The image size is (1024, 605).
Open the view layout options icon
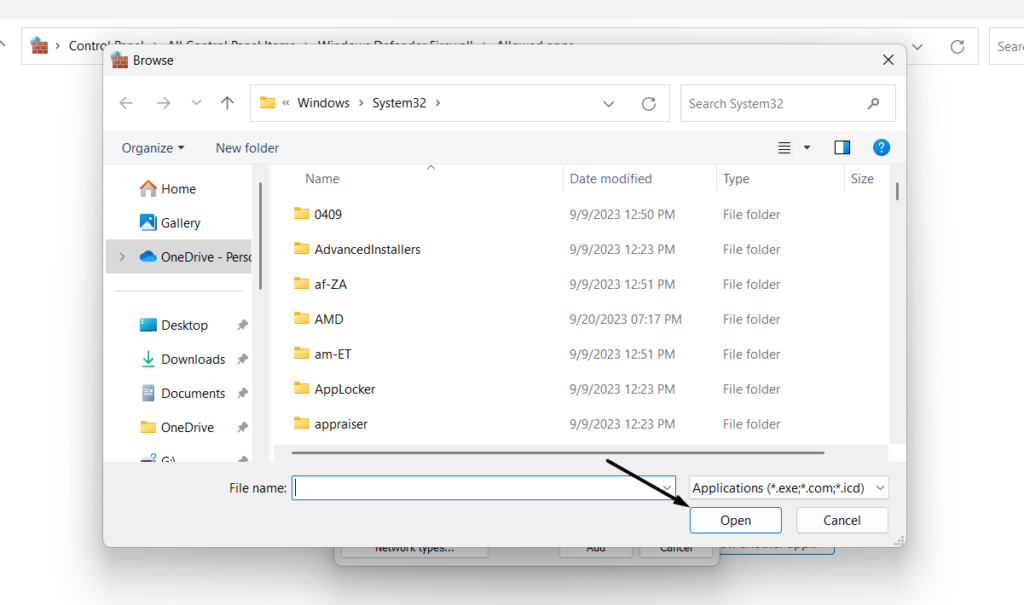pyautogui.click(x=785, y=147)
